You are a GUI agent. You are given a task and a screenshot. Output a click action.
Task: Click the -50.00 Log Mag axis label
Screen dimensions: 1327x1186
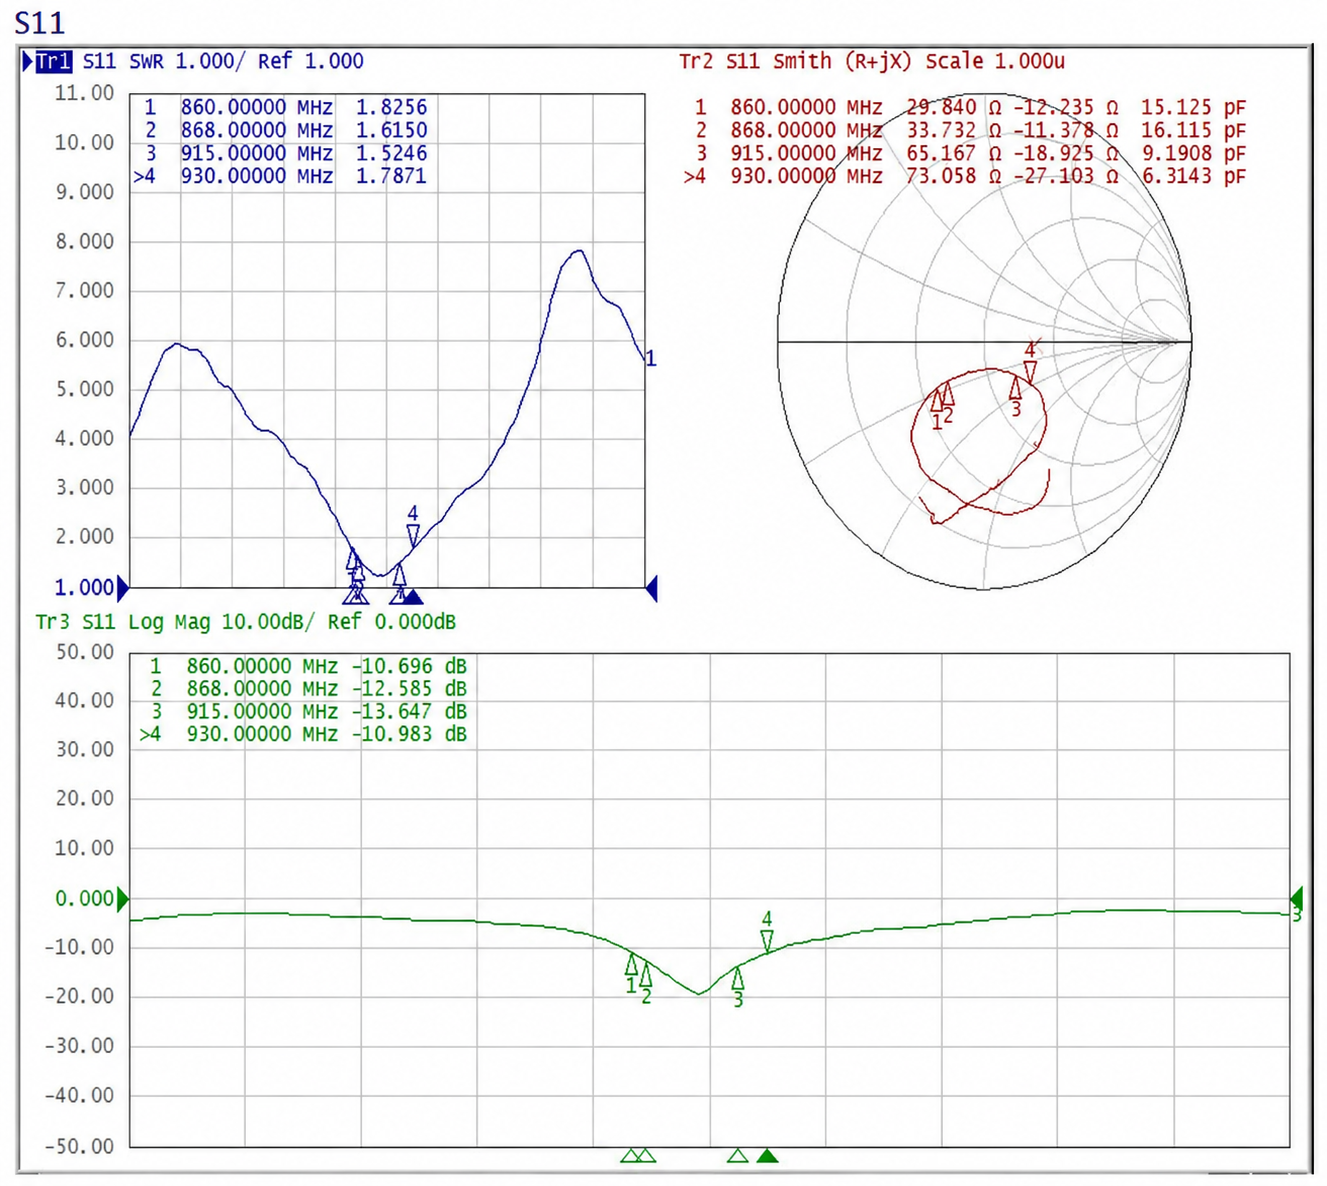pyautogui.click(x=79, y=1146)
